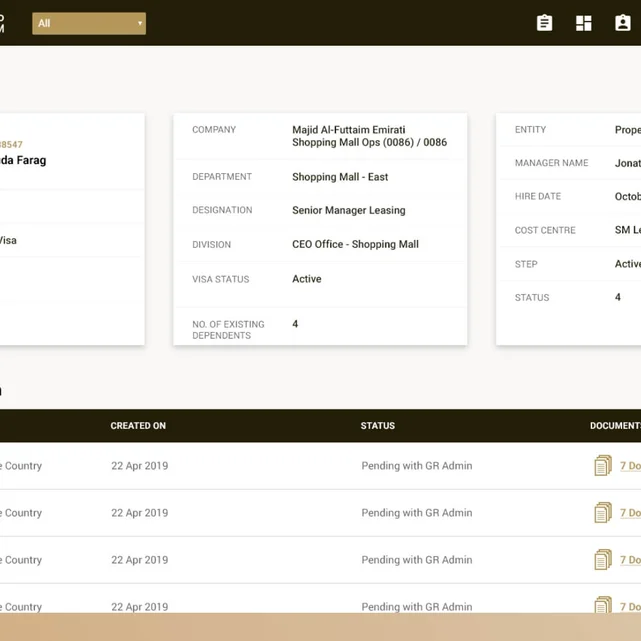641x641 pixels.
Task: Click the HIRE DATE field label
Action: tap(538, 196)
